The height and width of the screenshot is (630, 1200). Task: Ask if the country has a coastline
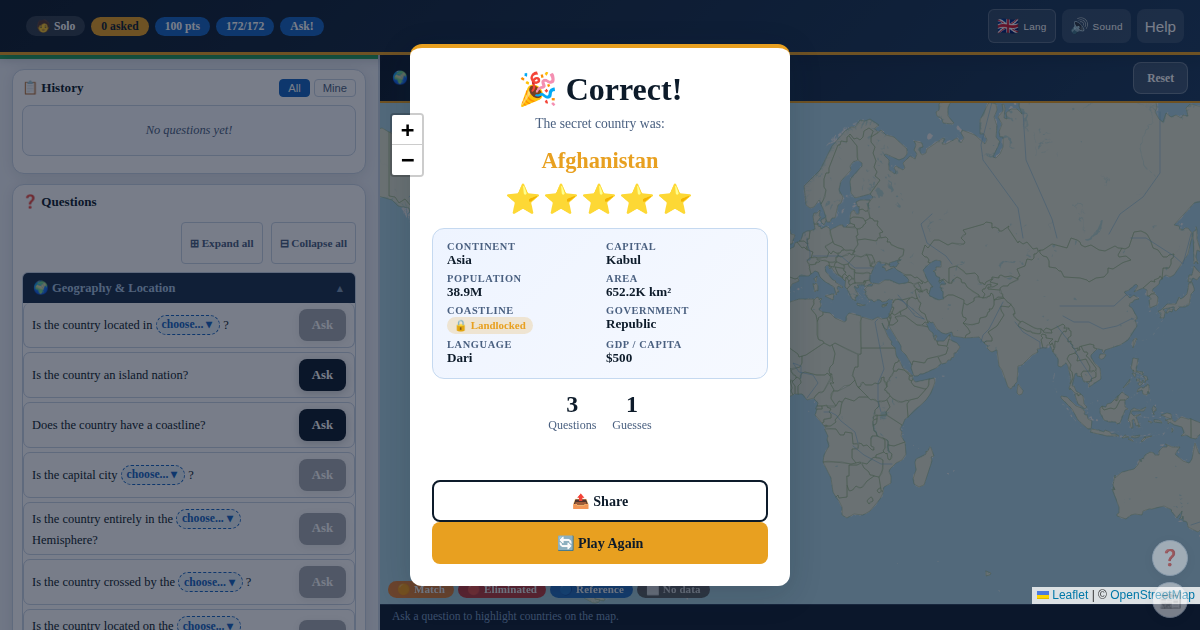point(322,425)
